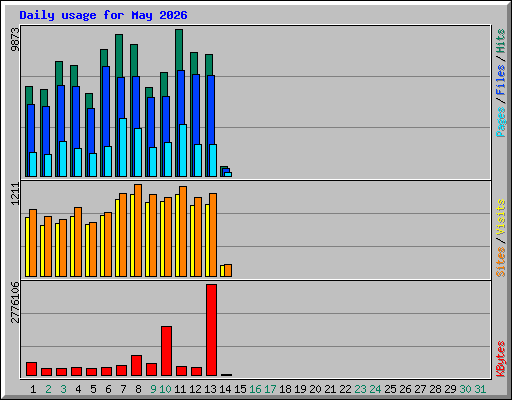This screenshot has height=400, width=512.
Task: Click the orange sites bar for day 1
Action: (x=33, y=243)
